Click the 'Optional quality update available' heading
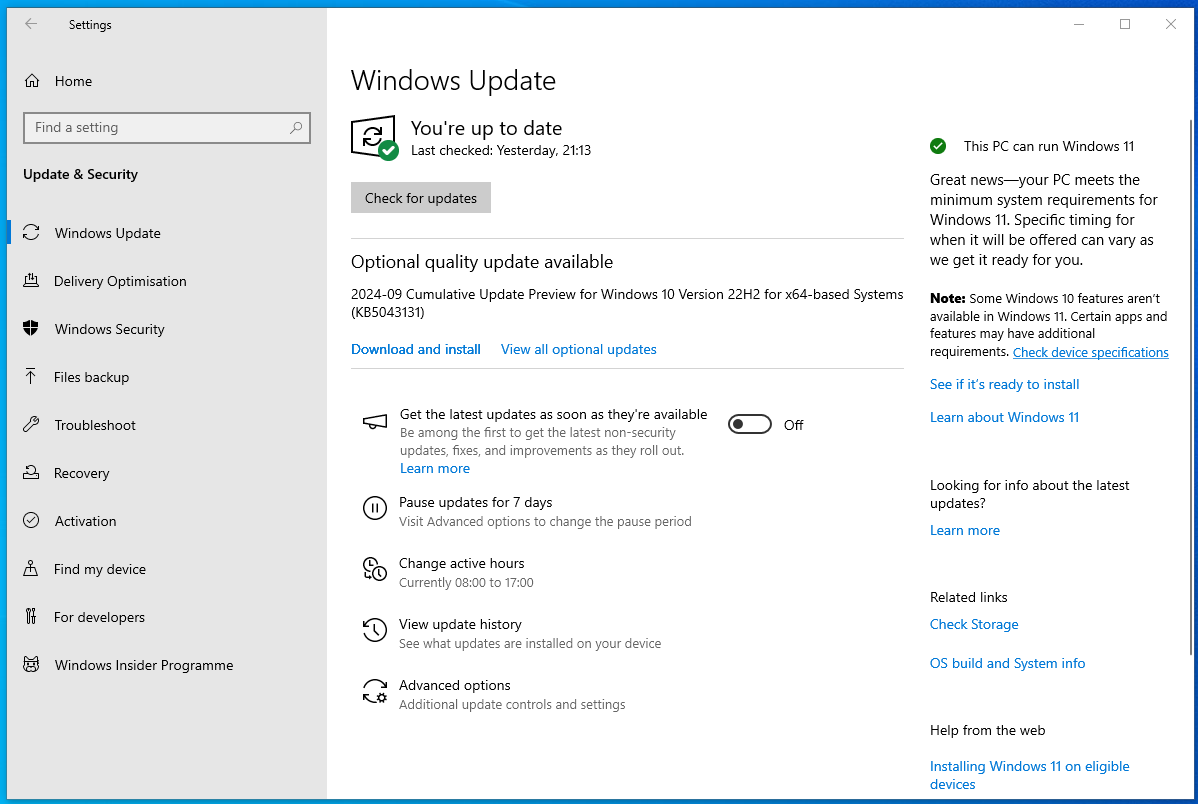 (x=481, y=262)
